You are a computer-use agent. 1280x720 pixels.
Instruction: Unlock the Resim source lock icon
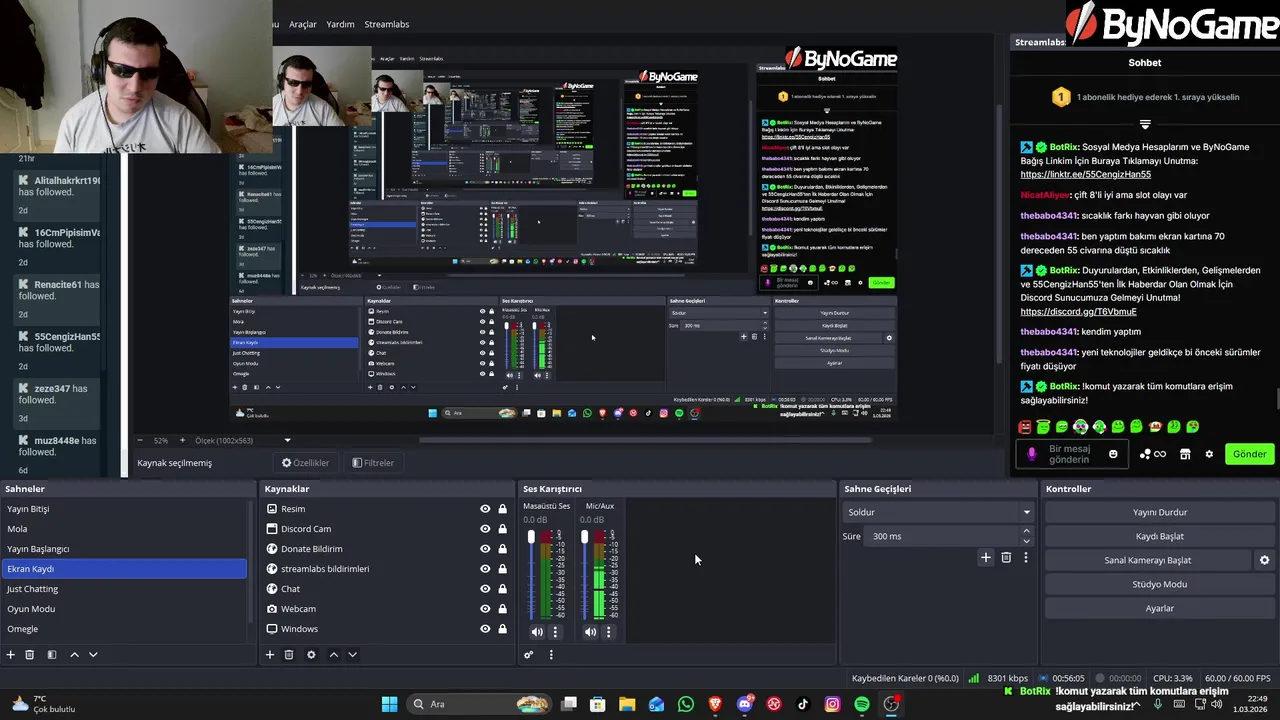[502, 509]
